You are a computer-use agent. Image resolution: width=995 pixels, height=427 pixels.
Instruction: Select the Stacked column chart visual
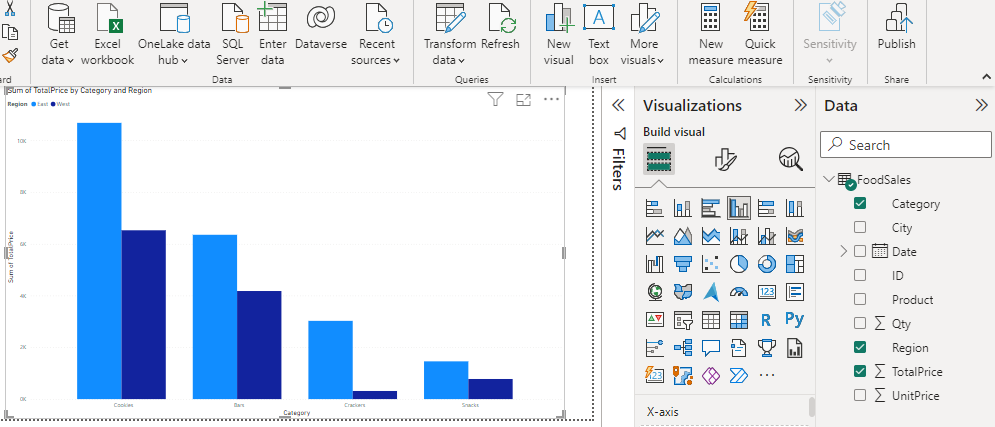pyautogui.click(x=682, y=207)
